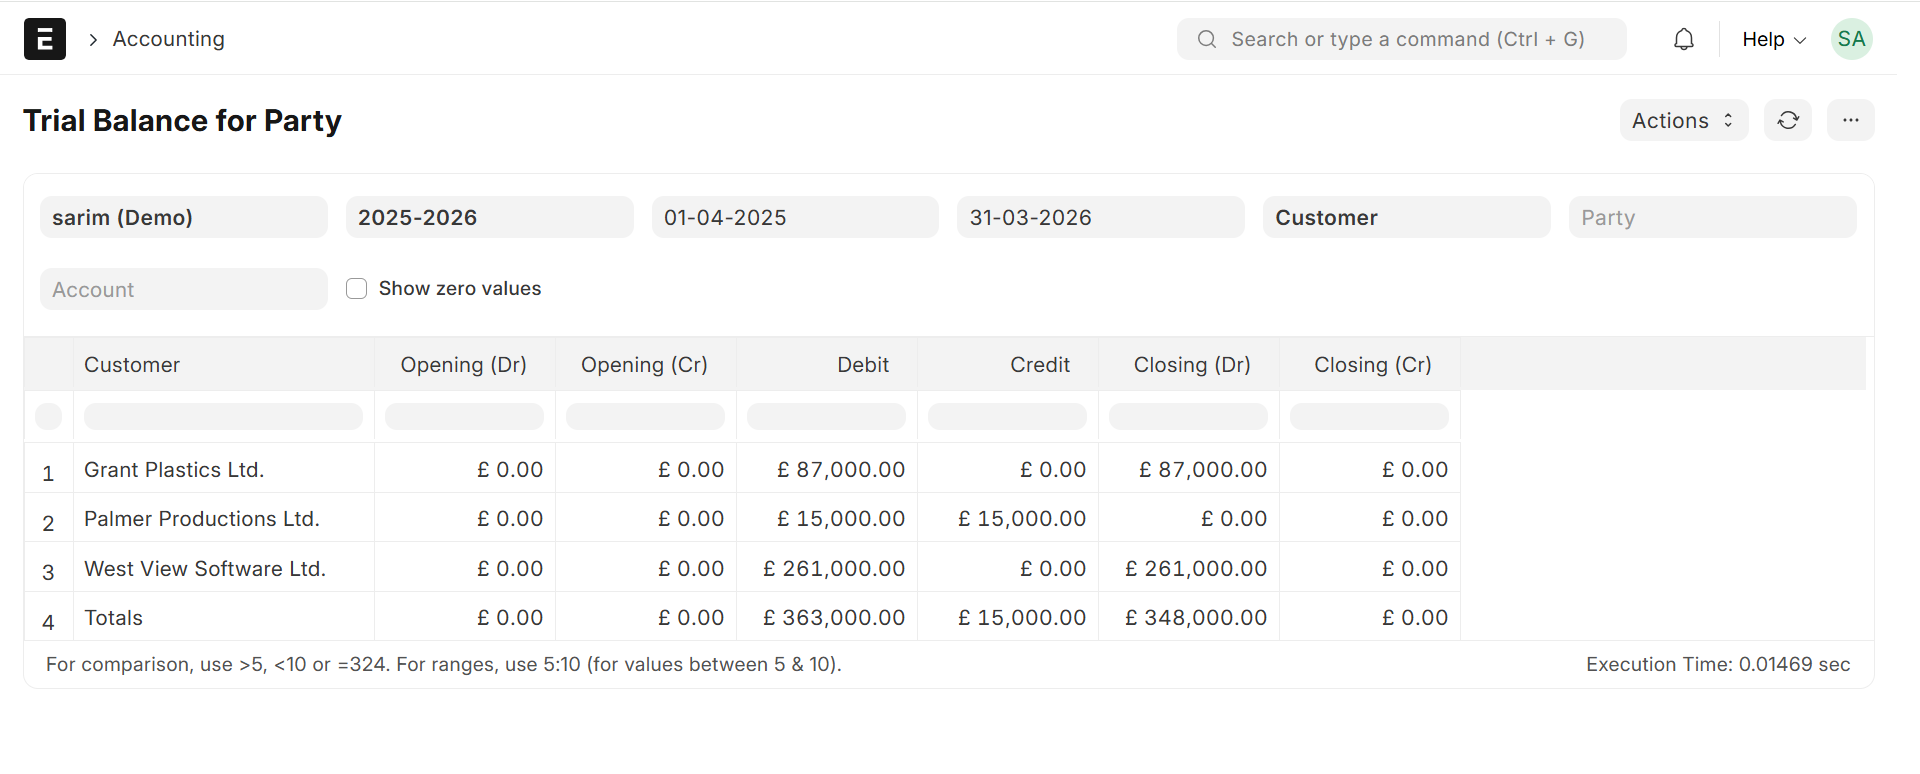Go to the Accounting breadcrumb
The image size is (1920, 774).
(168, 39)
